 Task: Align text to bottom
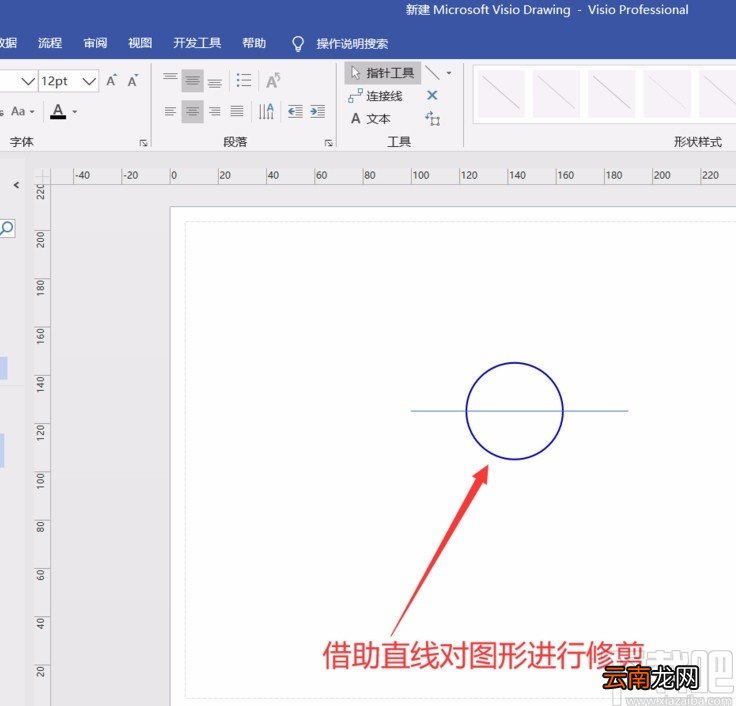coord(215,81)
